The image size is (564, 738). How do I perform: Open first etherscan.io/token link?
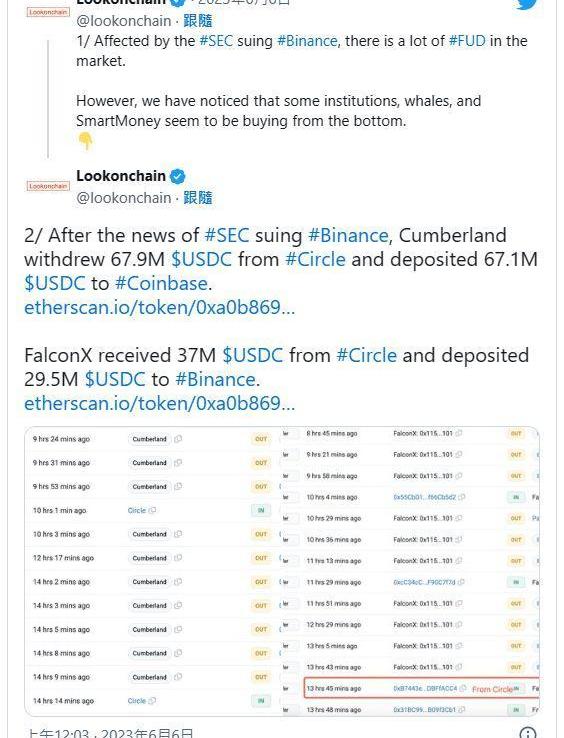pos(160,307)
